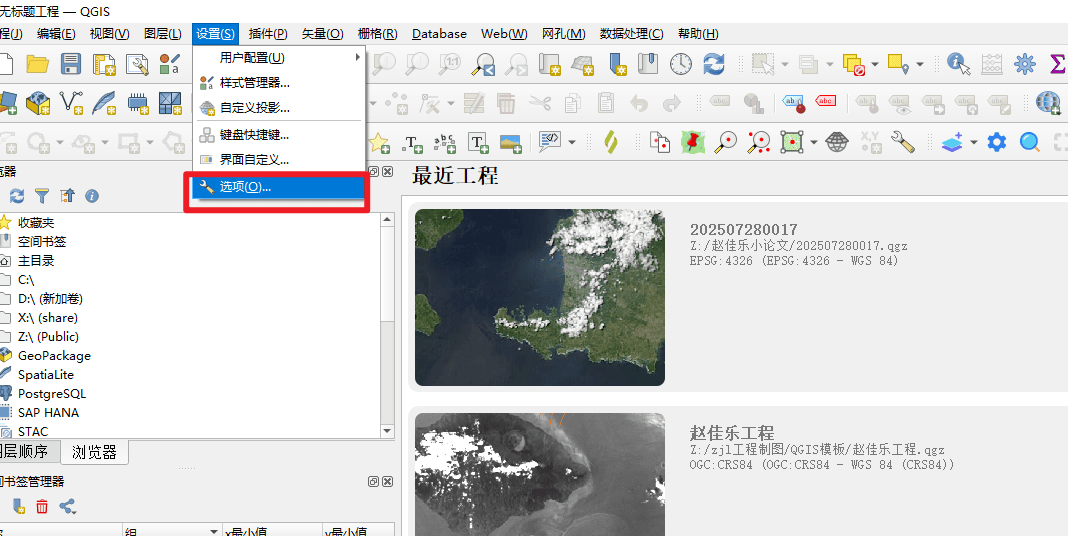The width and height of the screenshot is (1068, 536).
Task: Refresh the Browser panel
Action: (17, 196)
